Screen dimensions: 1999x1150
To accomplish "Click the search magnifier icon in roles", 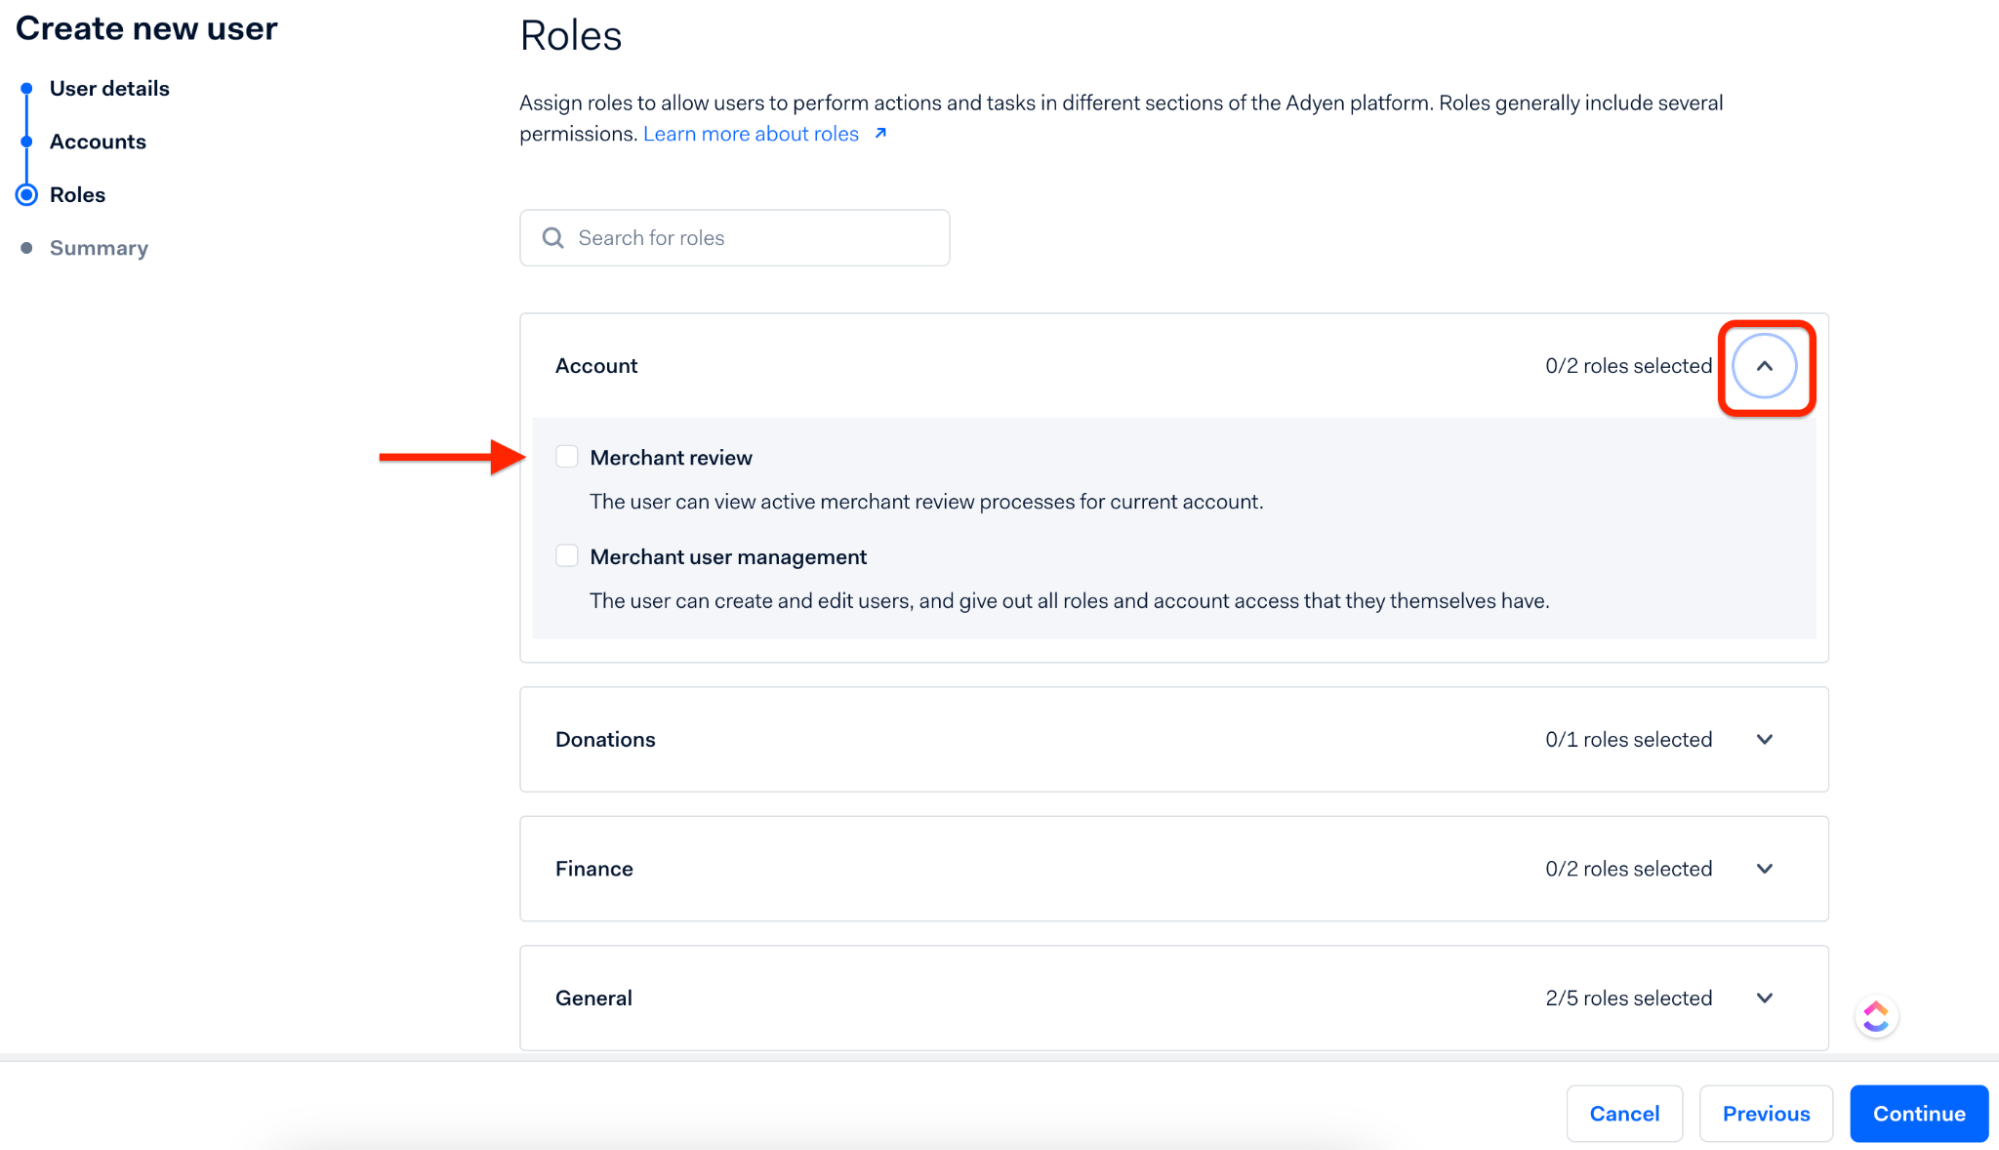I will click(553, 237).
